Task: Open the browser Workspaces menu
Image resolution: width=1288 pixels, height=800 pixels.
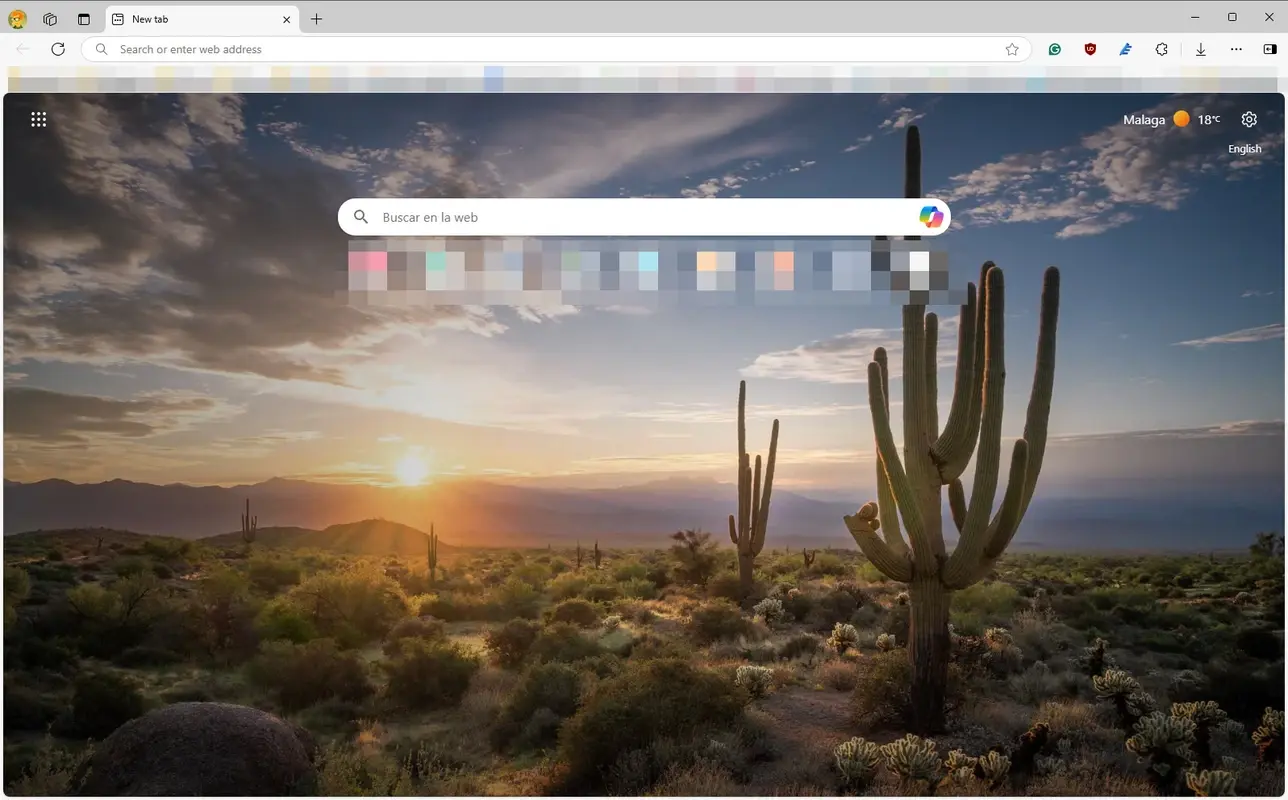Action: (49, 18)
